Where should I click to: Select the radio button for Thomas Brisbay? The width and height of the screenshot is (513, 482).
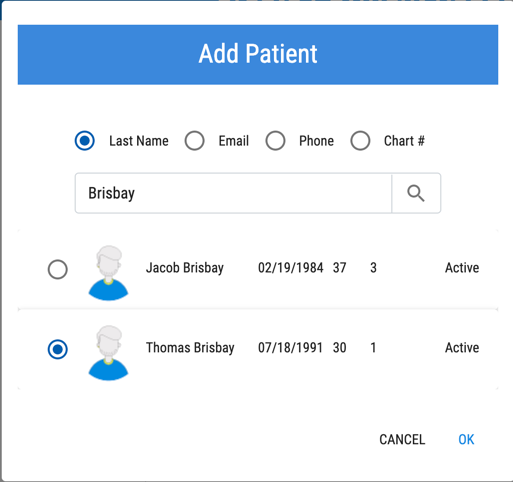tap(58, 349)
